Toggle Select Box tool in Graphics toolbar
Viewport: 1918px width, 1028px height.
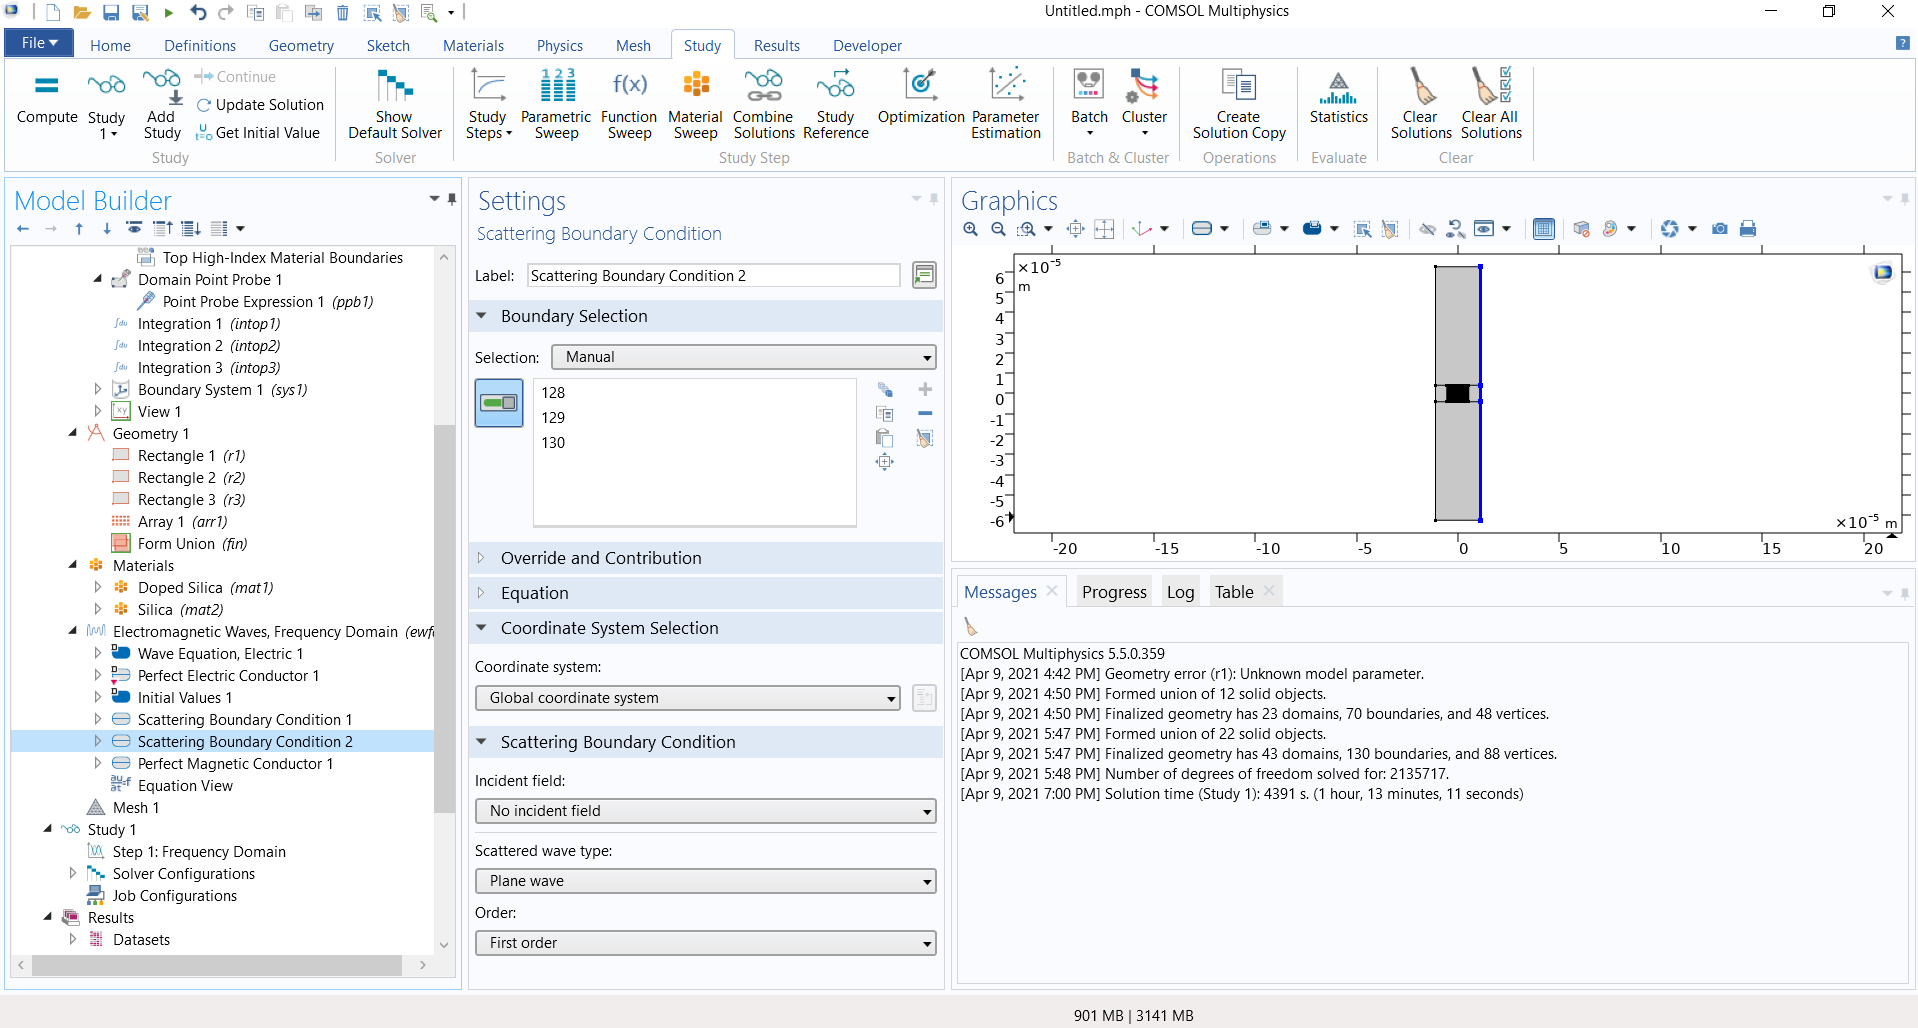[1362, 229]
